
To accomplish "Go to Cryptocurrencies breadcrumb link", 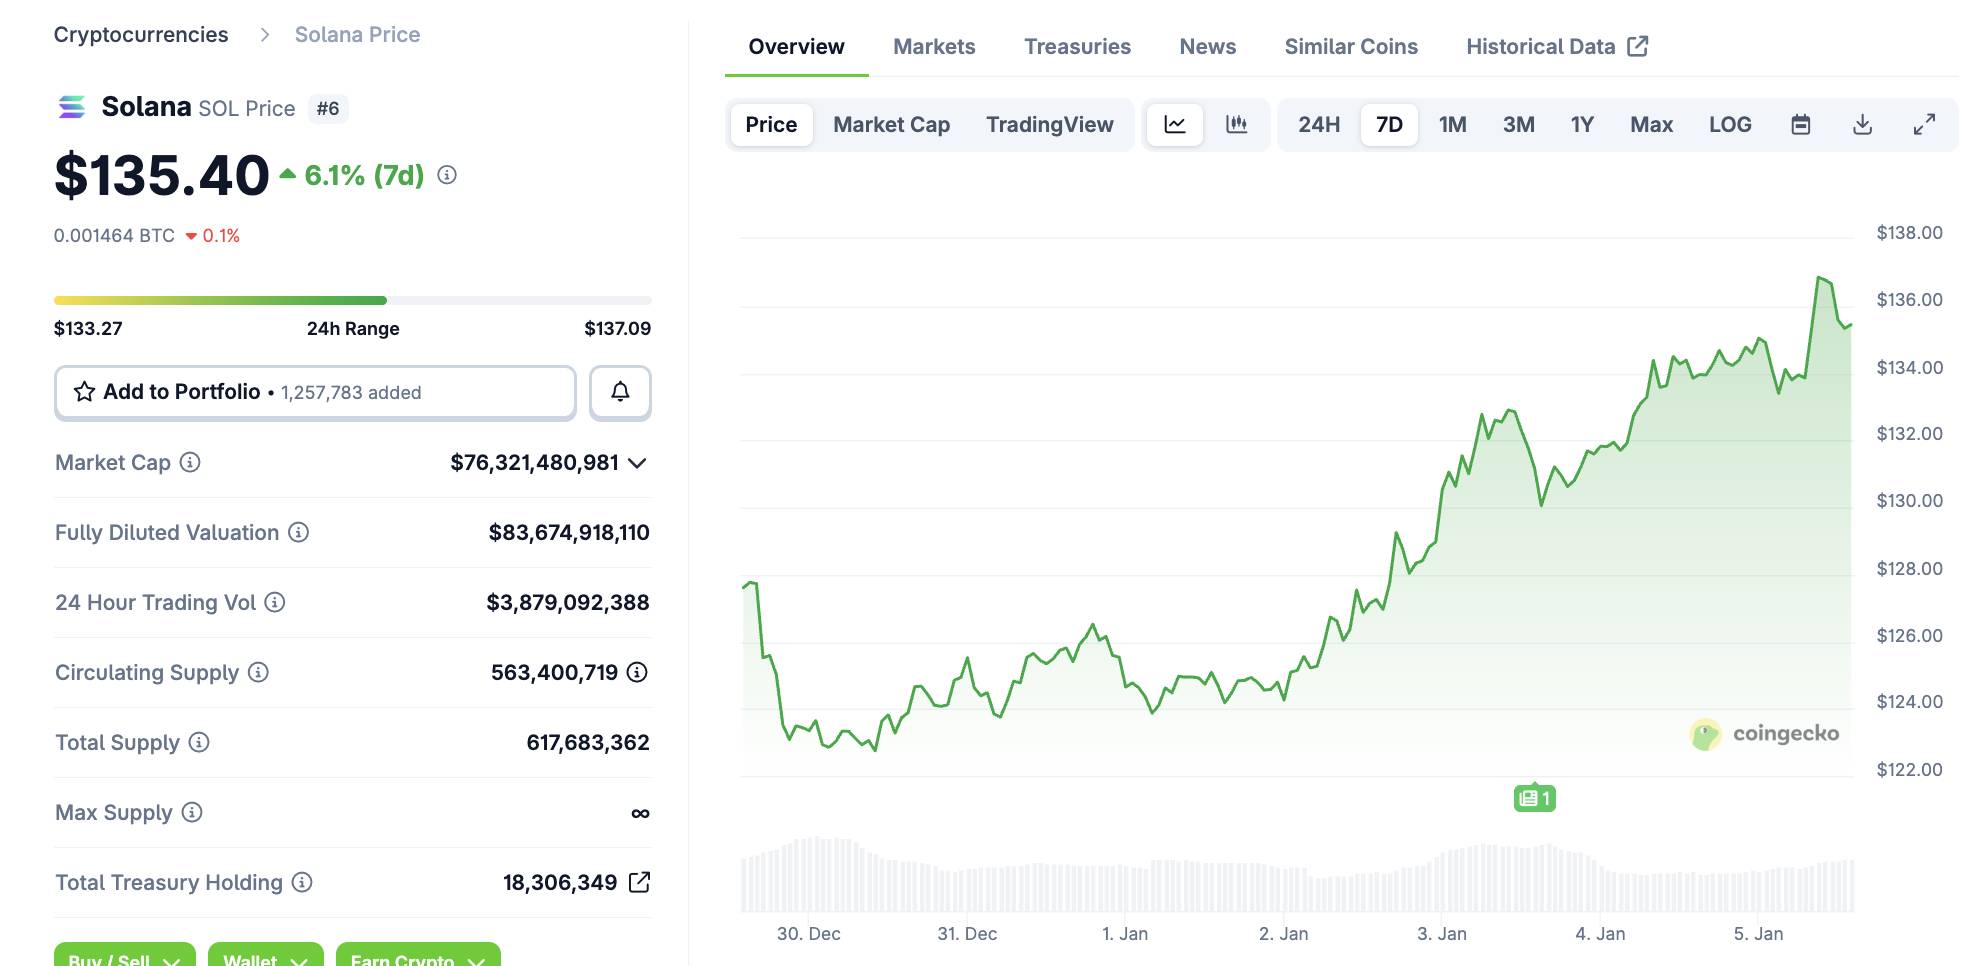I will (x=141, y=35).
